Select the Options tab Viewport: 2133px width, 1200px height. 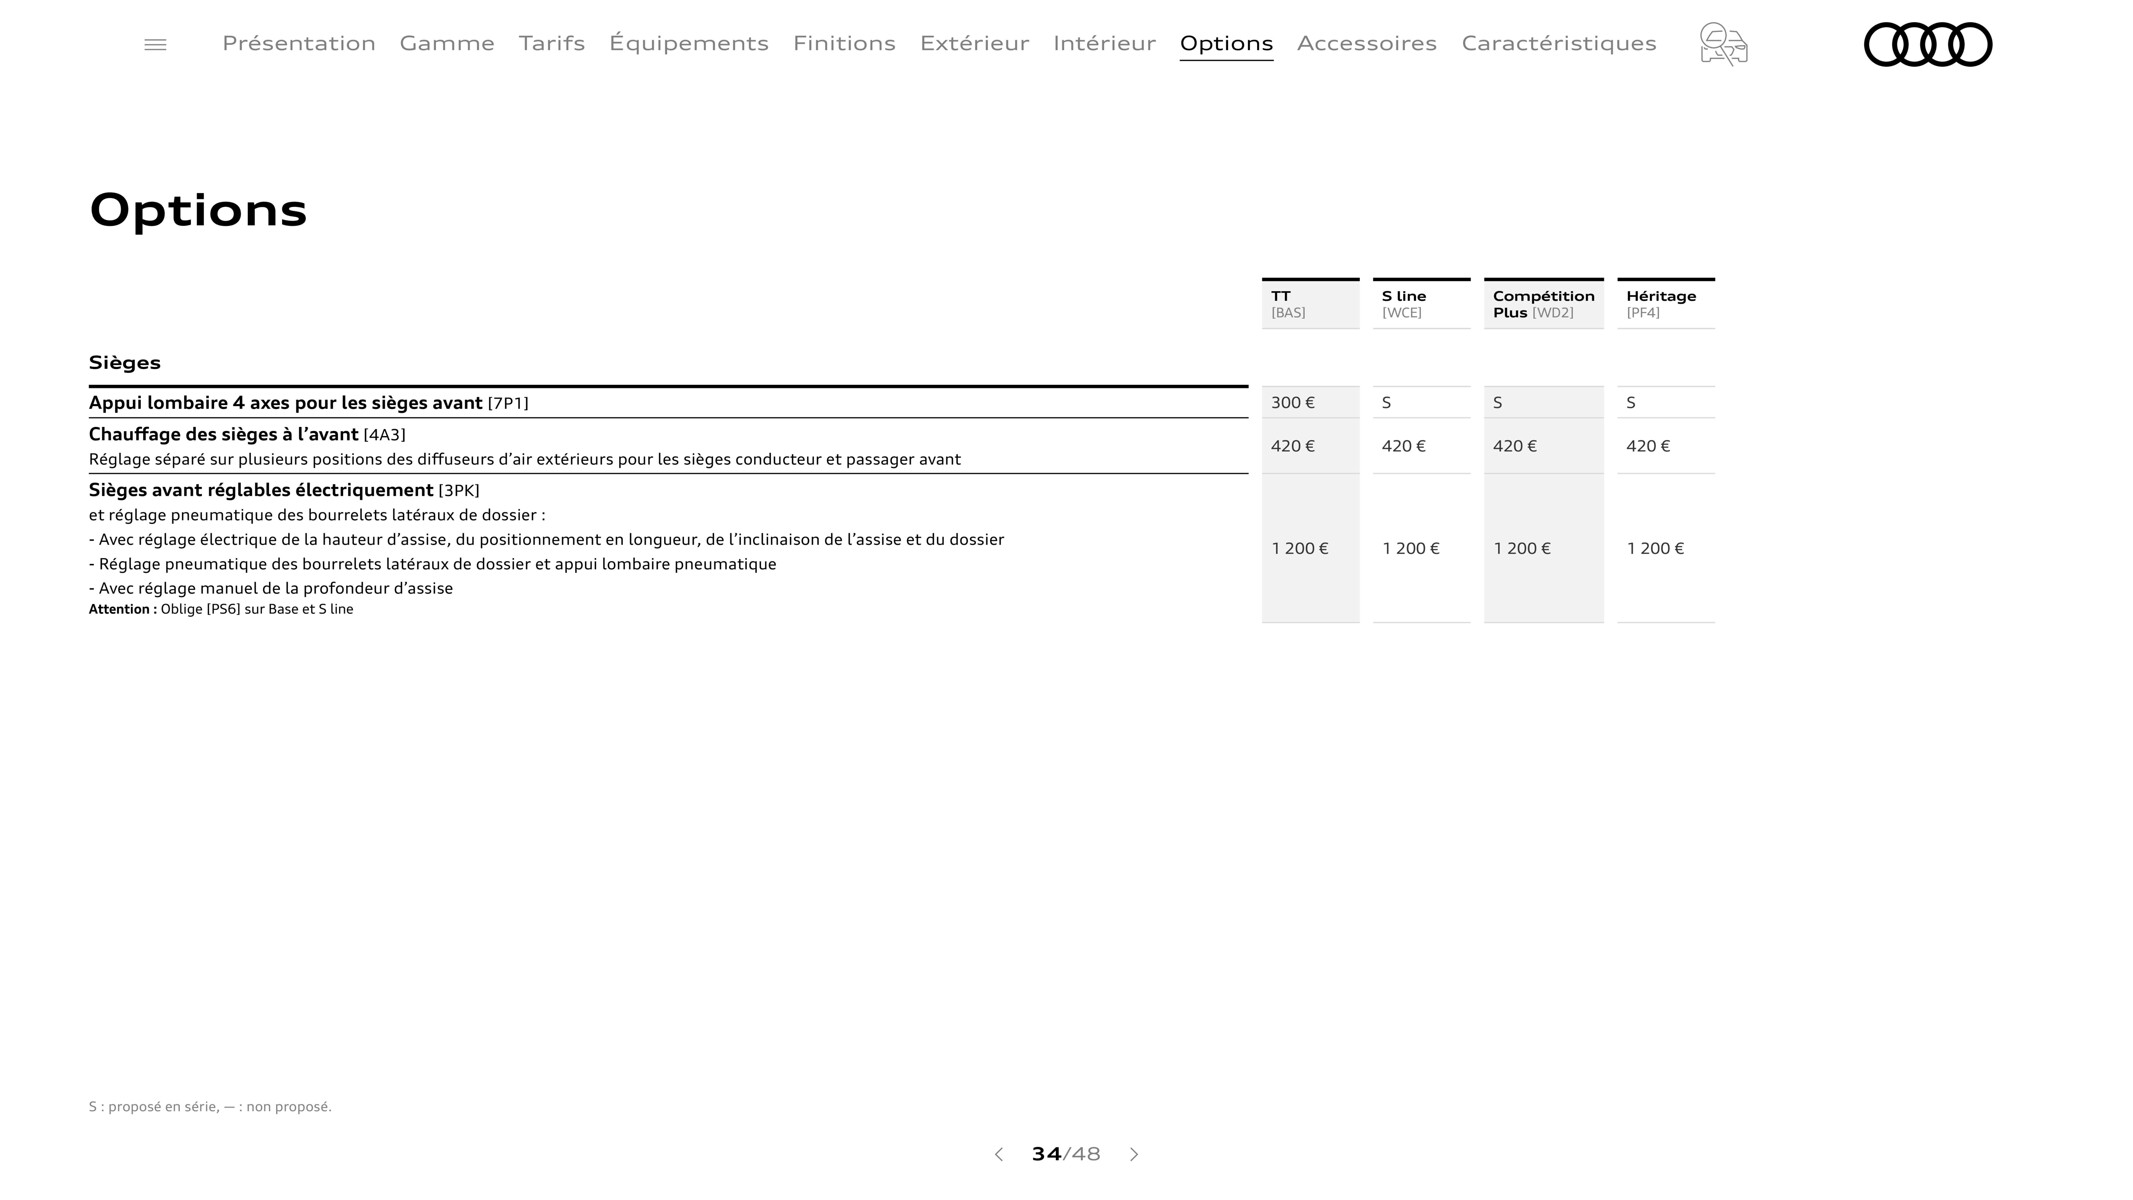pos(1226,43)
